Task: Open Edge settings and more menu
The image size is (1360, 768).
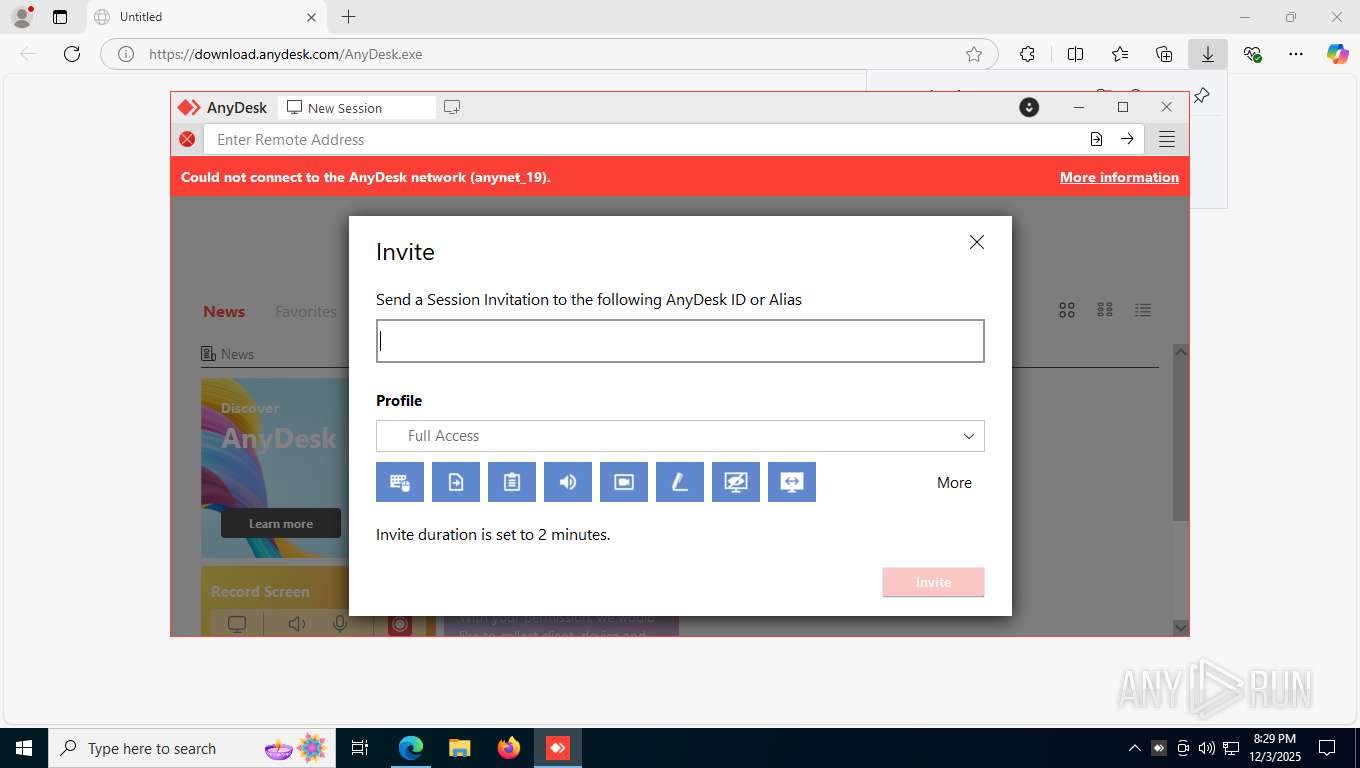Action: point(1296,54)
